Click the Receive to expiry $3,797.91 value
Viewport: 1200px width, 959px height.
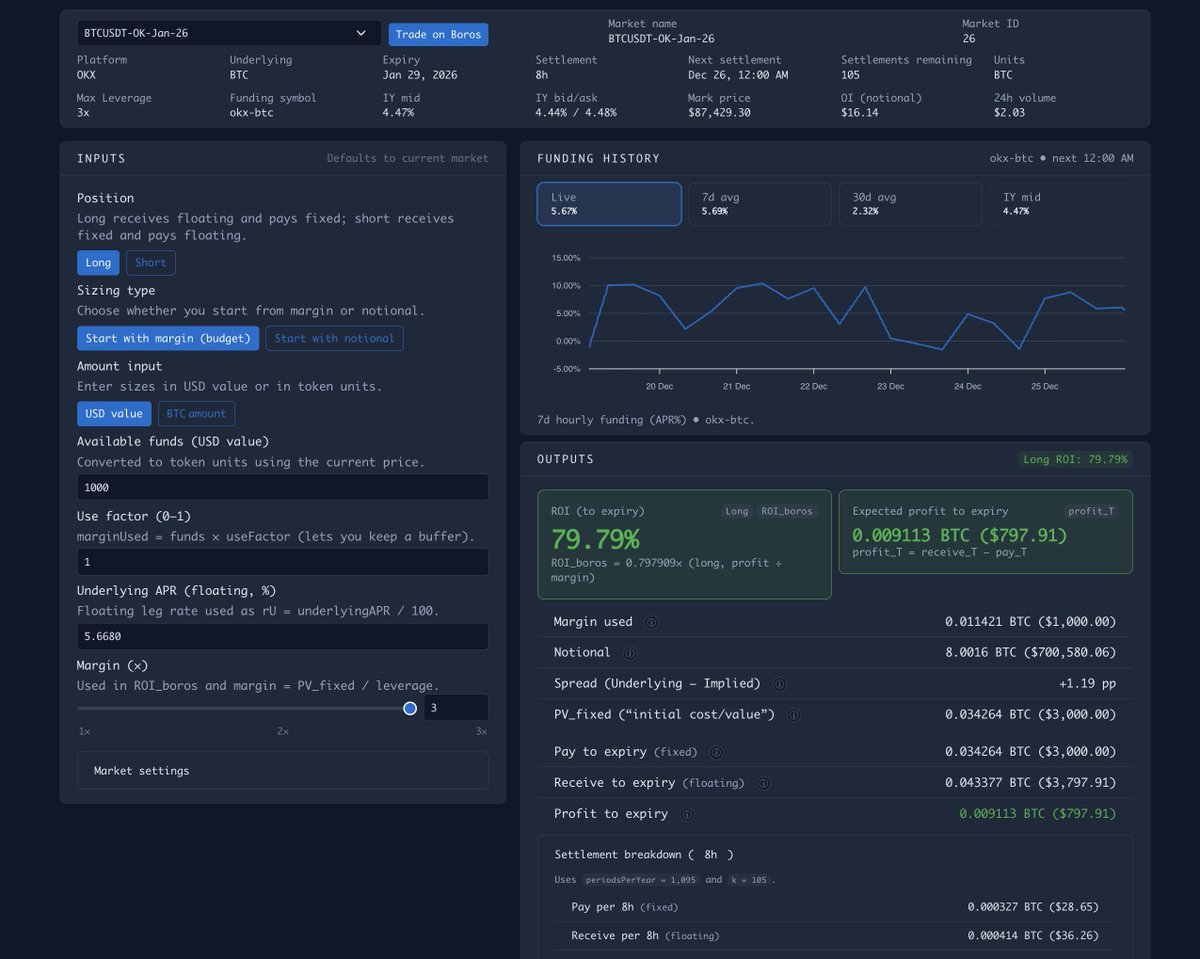[1030, 783]
